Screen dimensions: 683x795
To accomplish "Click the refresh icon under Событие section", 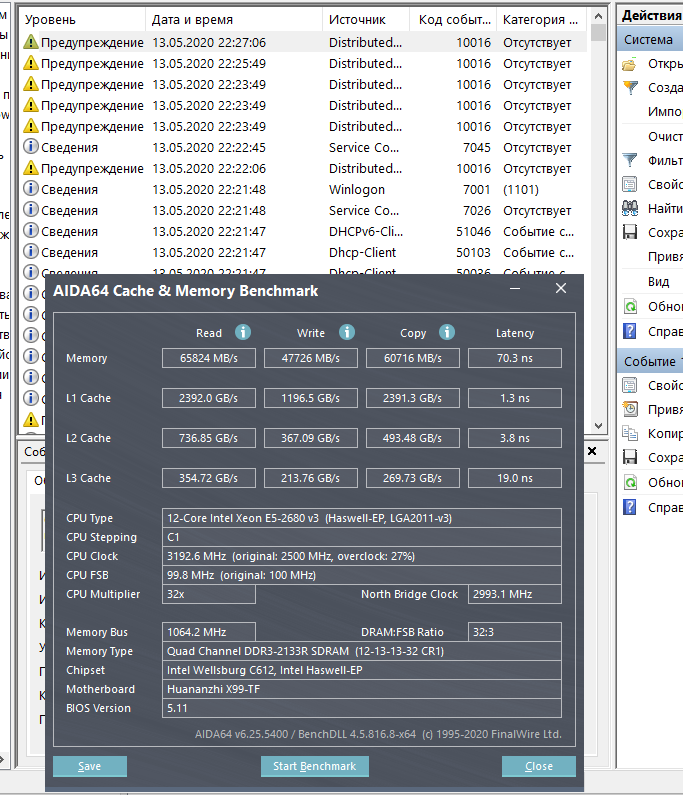I will [x=630, y=482].
